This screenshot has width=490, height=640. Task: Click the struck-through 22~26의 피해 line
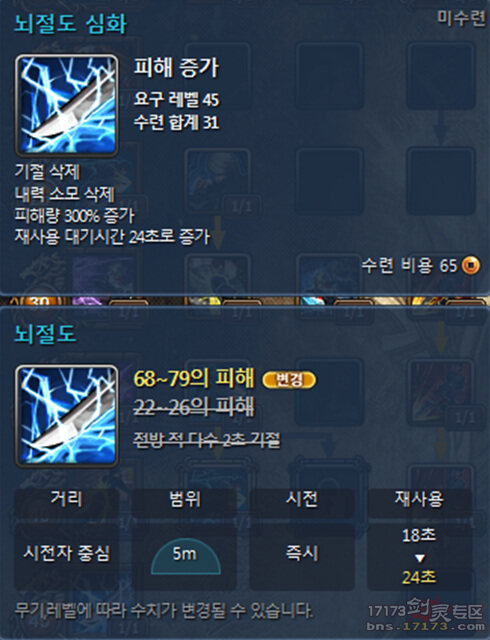tap(194, 407)
